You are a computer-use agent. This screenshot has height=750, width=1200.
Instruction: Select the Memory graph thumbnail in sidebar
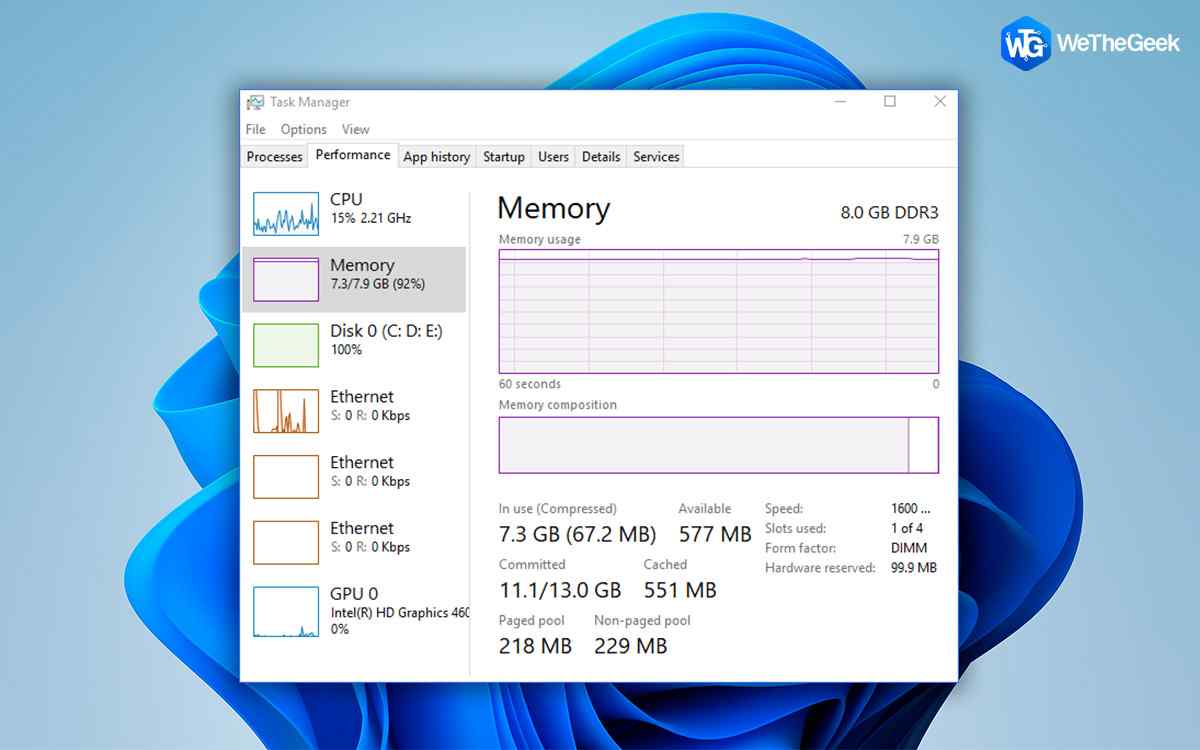[286, 279]
